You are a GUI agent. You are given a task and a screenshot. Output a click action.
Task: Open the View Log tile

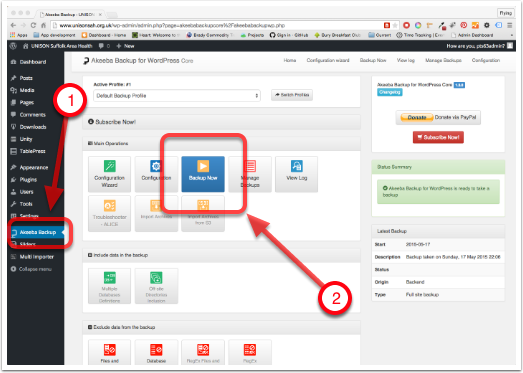click(x=296, y=174)
